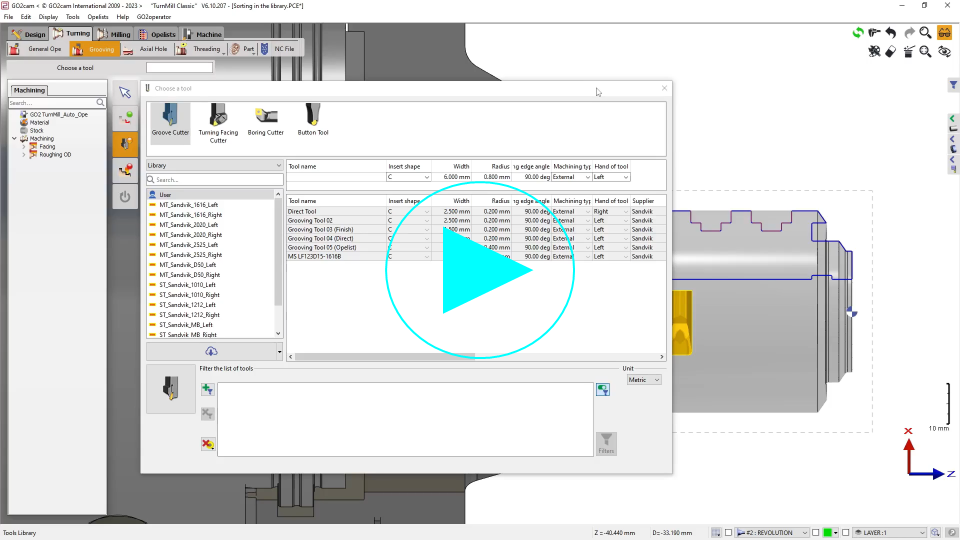Select MT_Sandvik_2020_Left library entry
Image resolution: width=960 pixels, height=540 pixels.
click(189, 225)
